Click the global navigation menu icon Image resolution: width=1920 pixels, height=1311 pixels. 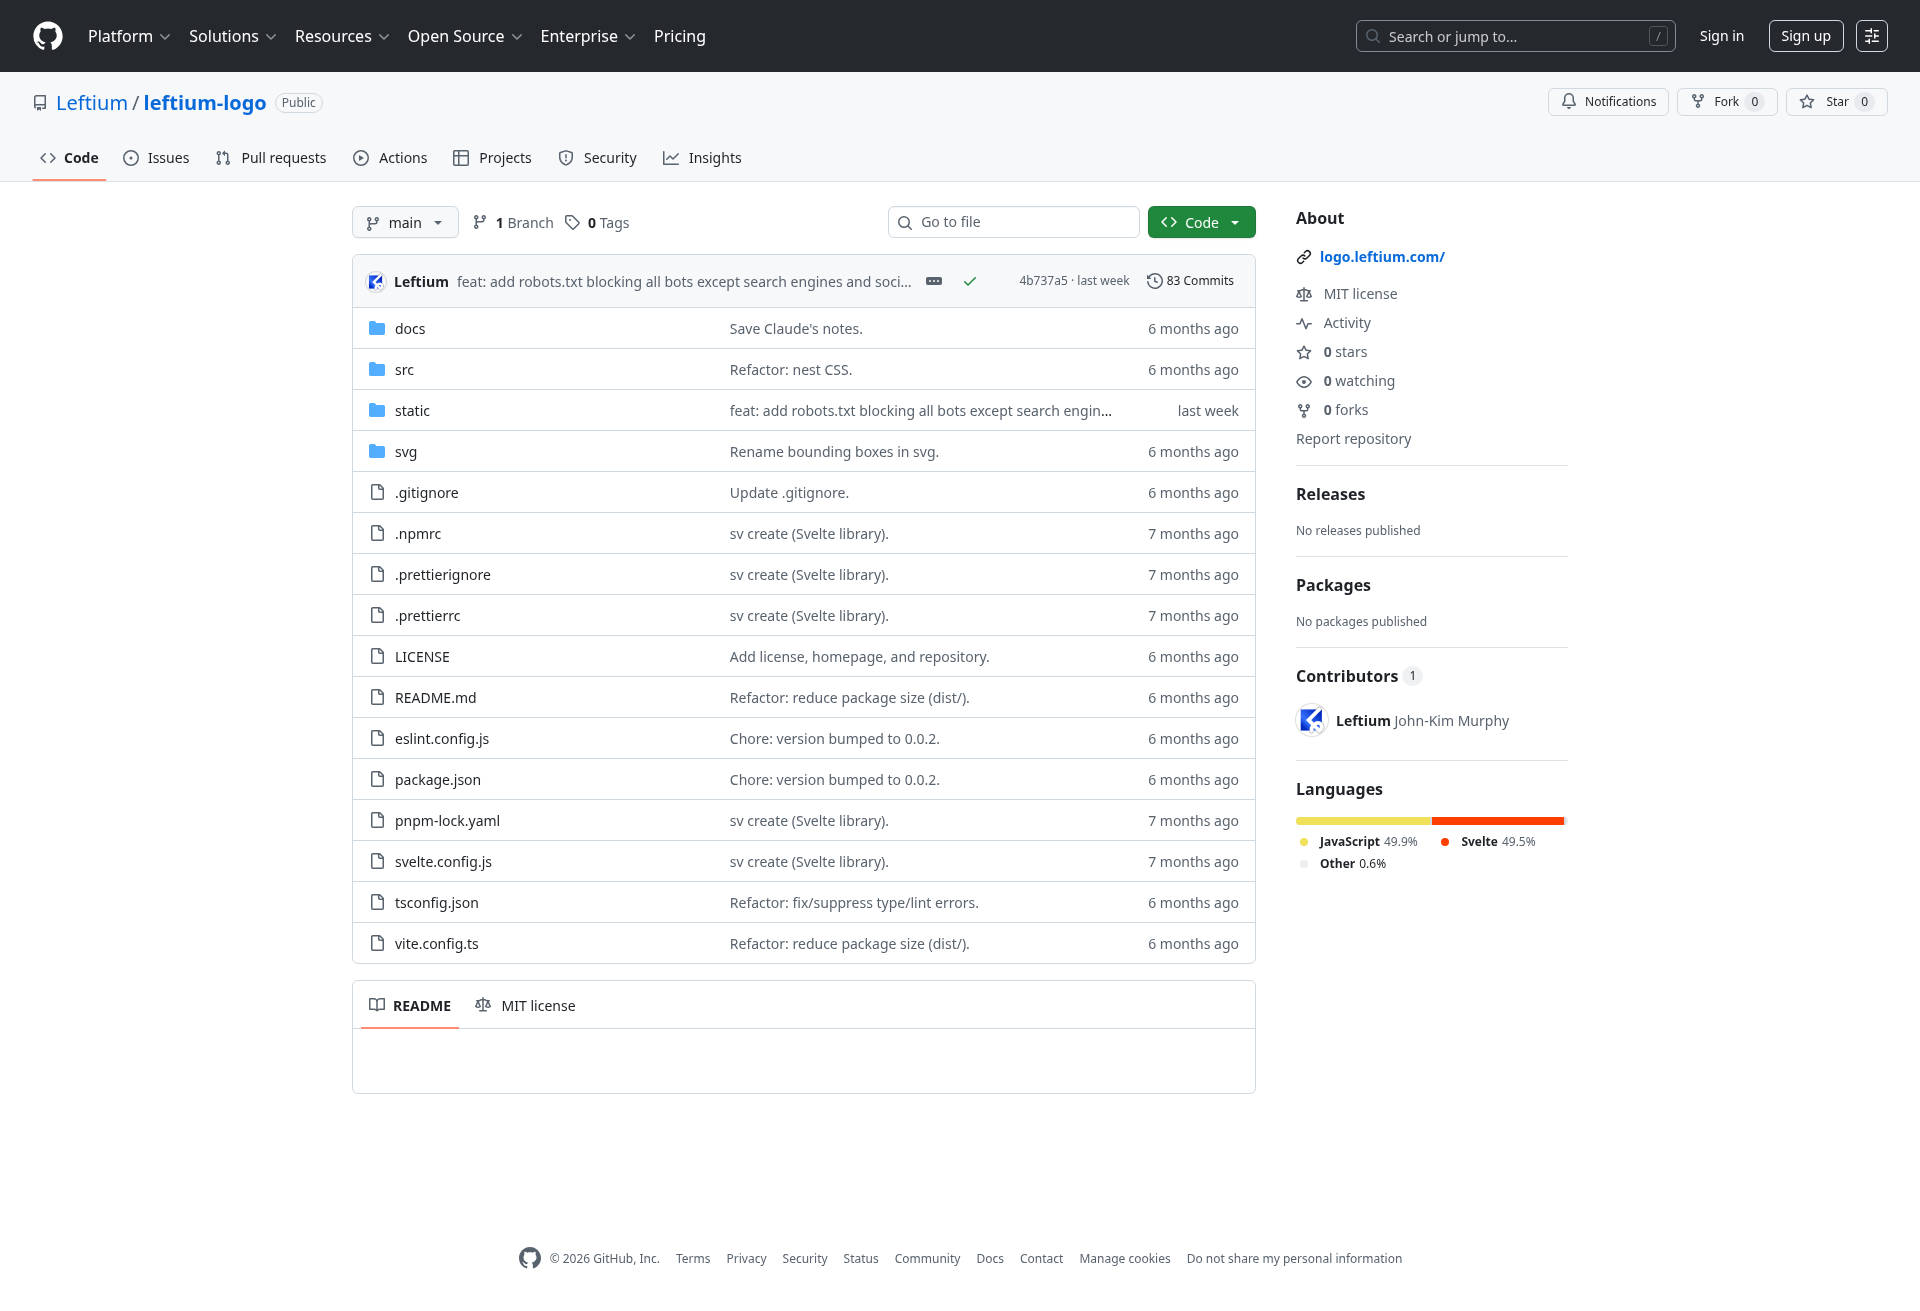(1872, 36)
